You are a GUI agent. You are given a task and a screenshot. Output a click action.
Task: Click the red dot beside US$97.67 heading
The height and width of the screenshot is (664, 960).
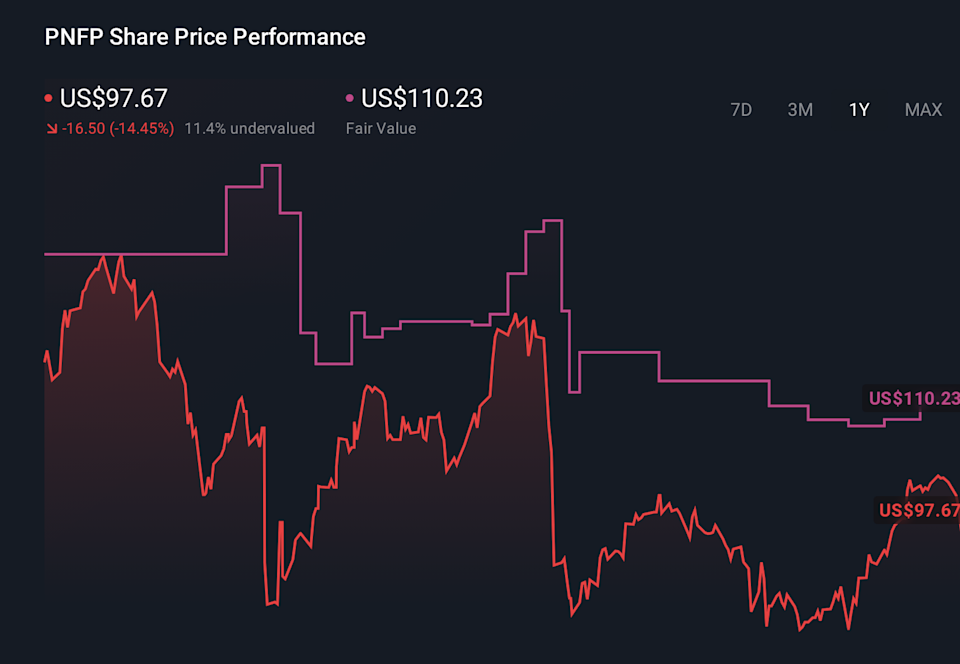(49, 99)
